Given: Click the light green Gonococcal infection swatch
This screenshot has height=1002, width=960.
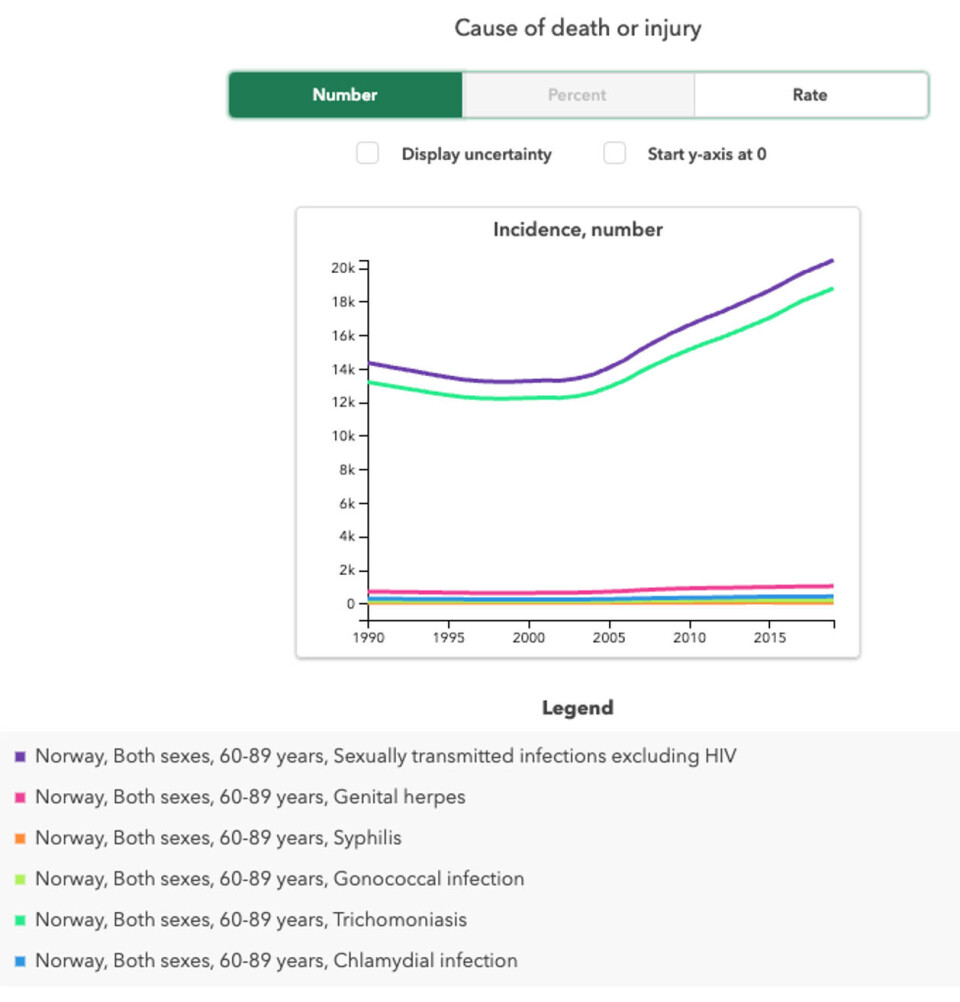Looking at the screenshot, I should pos(20,880).
